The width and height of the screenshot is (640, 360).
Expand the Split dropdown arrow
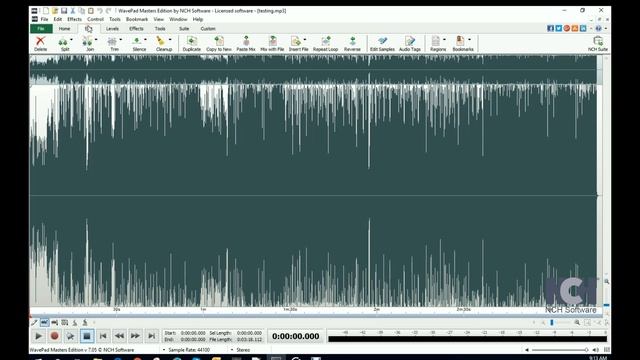(71, 40)
